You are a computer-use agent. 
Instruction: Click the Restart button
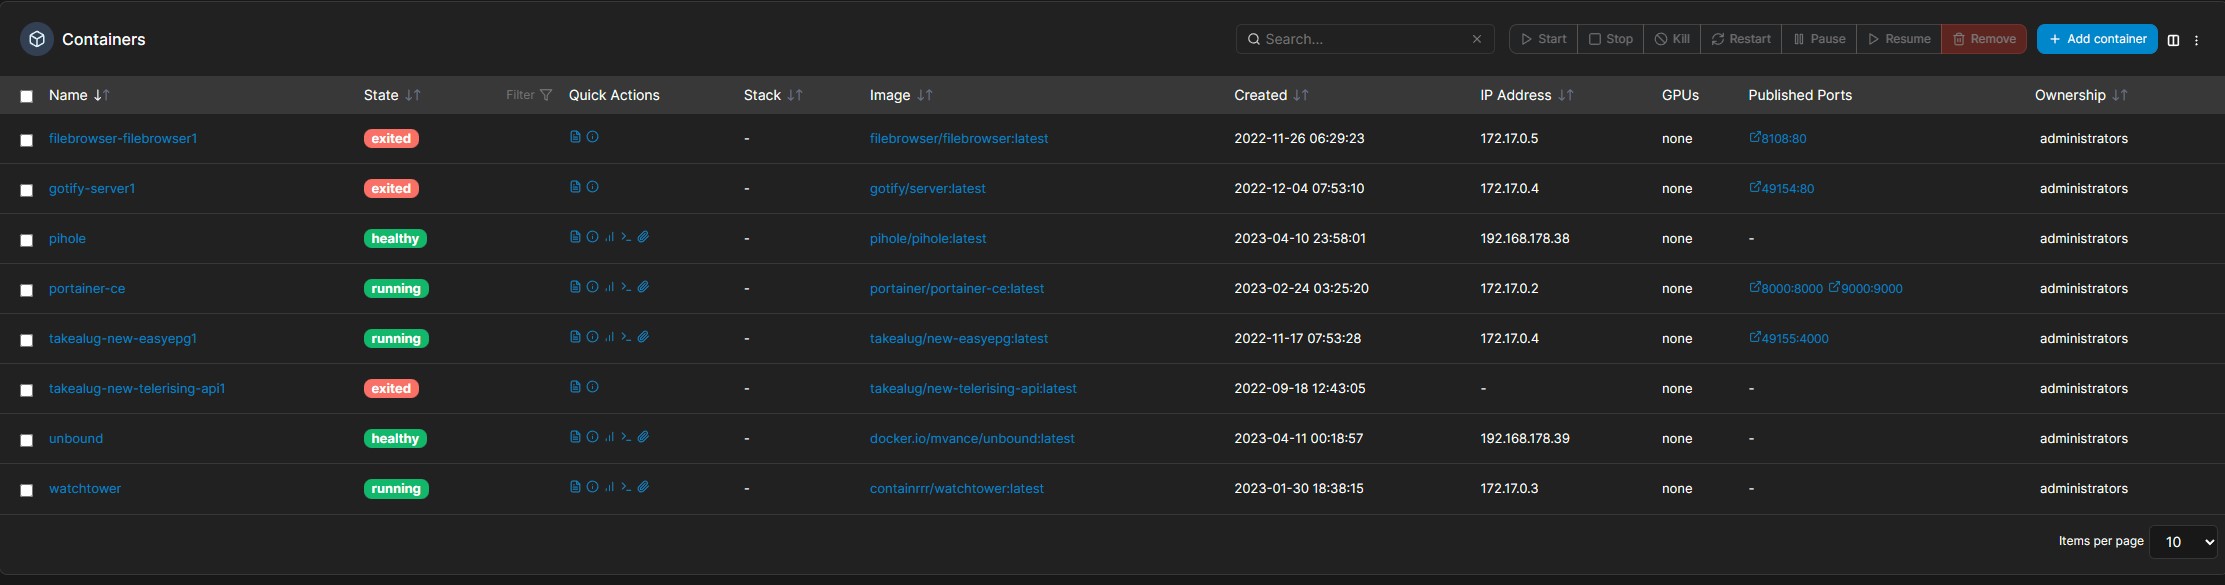pyautogui.click(x=1741, y=39)
